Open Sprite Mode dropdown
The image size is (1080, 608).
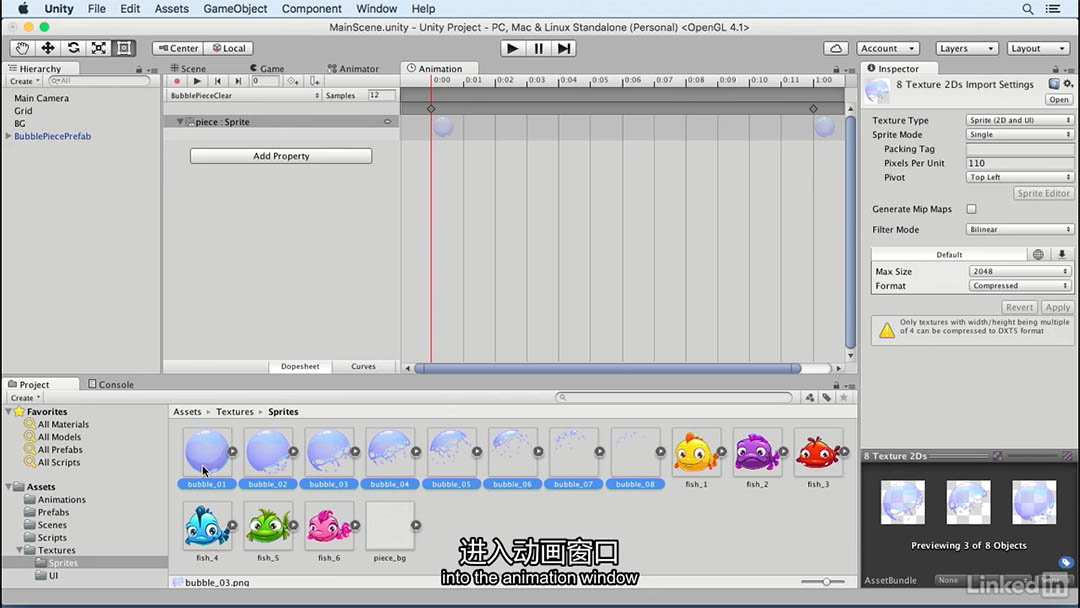pos(1019,134)
